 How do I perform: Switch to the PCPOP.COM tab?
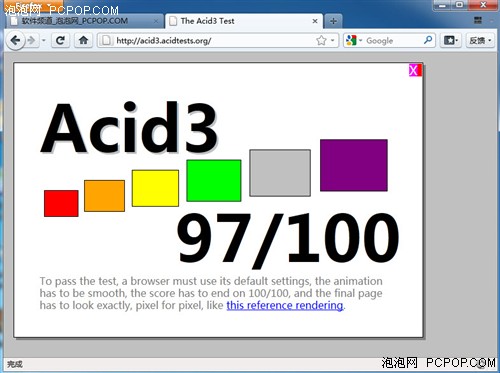coord(85,21)
